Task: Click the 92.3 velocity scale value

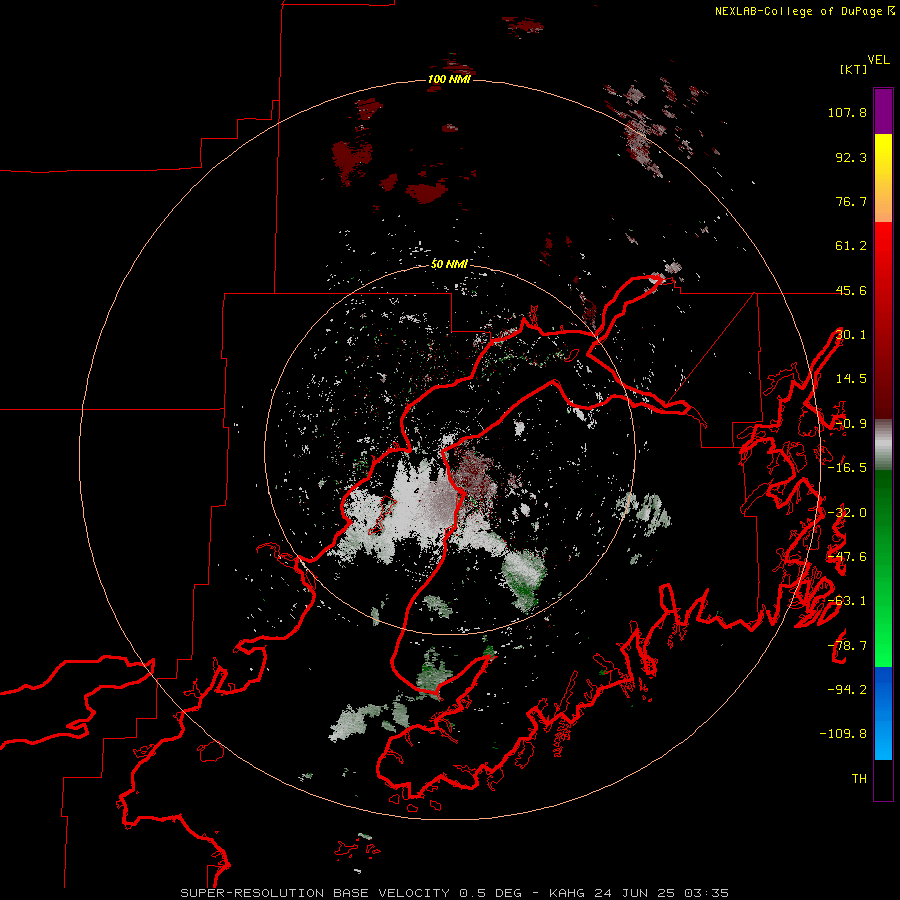Action: pos(851,157)
